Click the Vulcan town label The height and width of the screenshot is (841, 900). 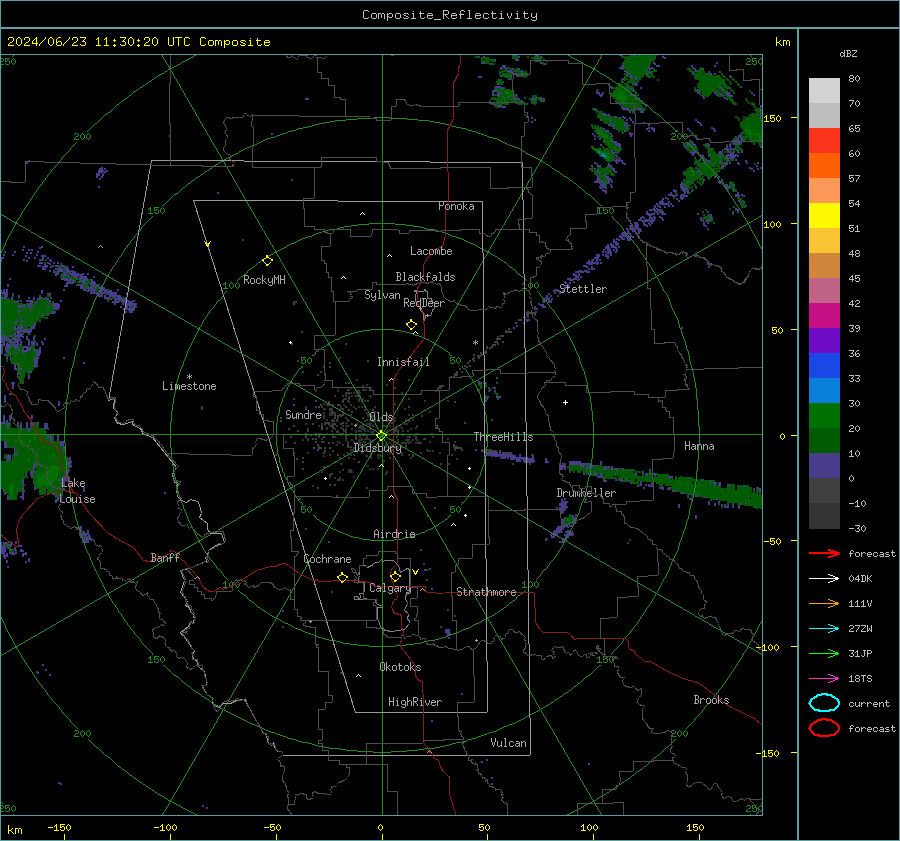(508, 743)
